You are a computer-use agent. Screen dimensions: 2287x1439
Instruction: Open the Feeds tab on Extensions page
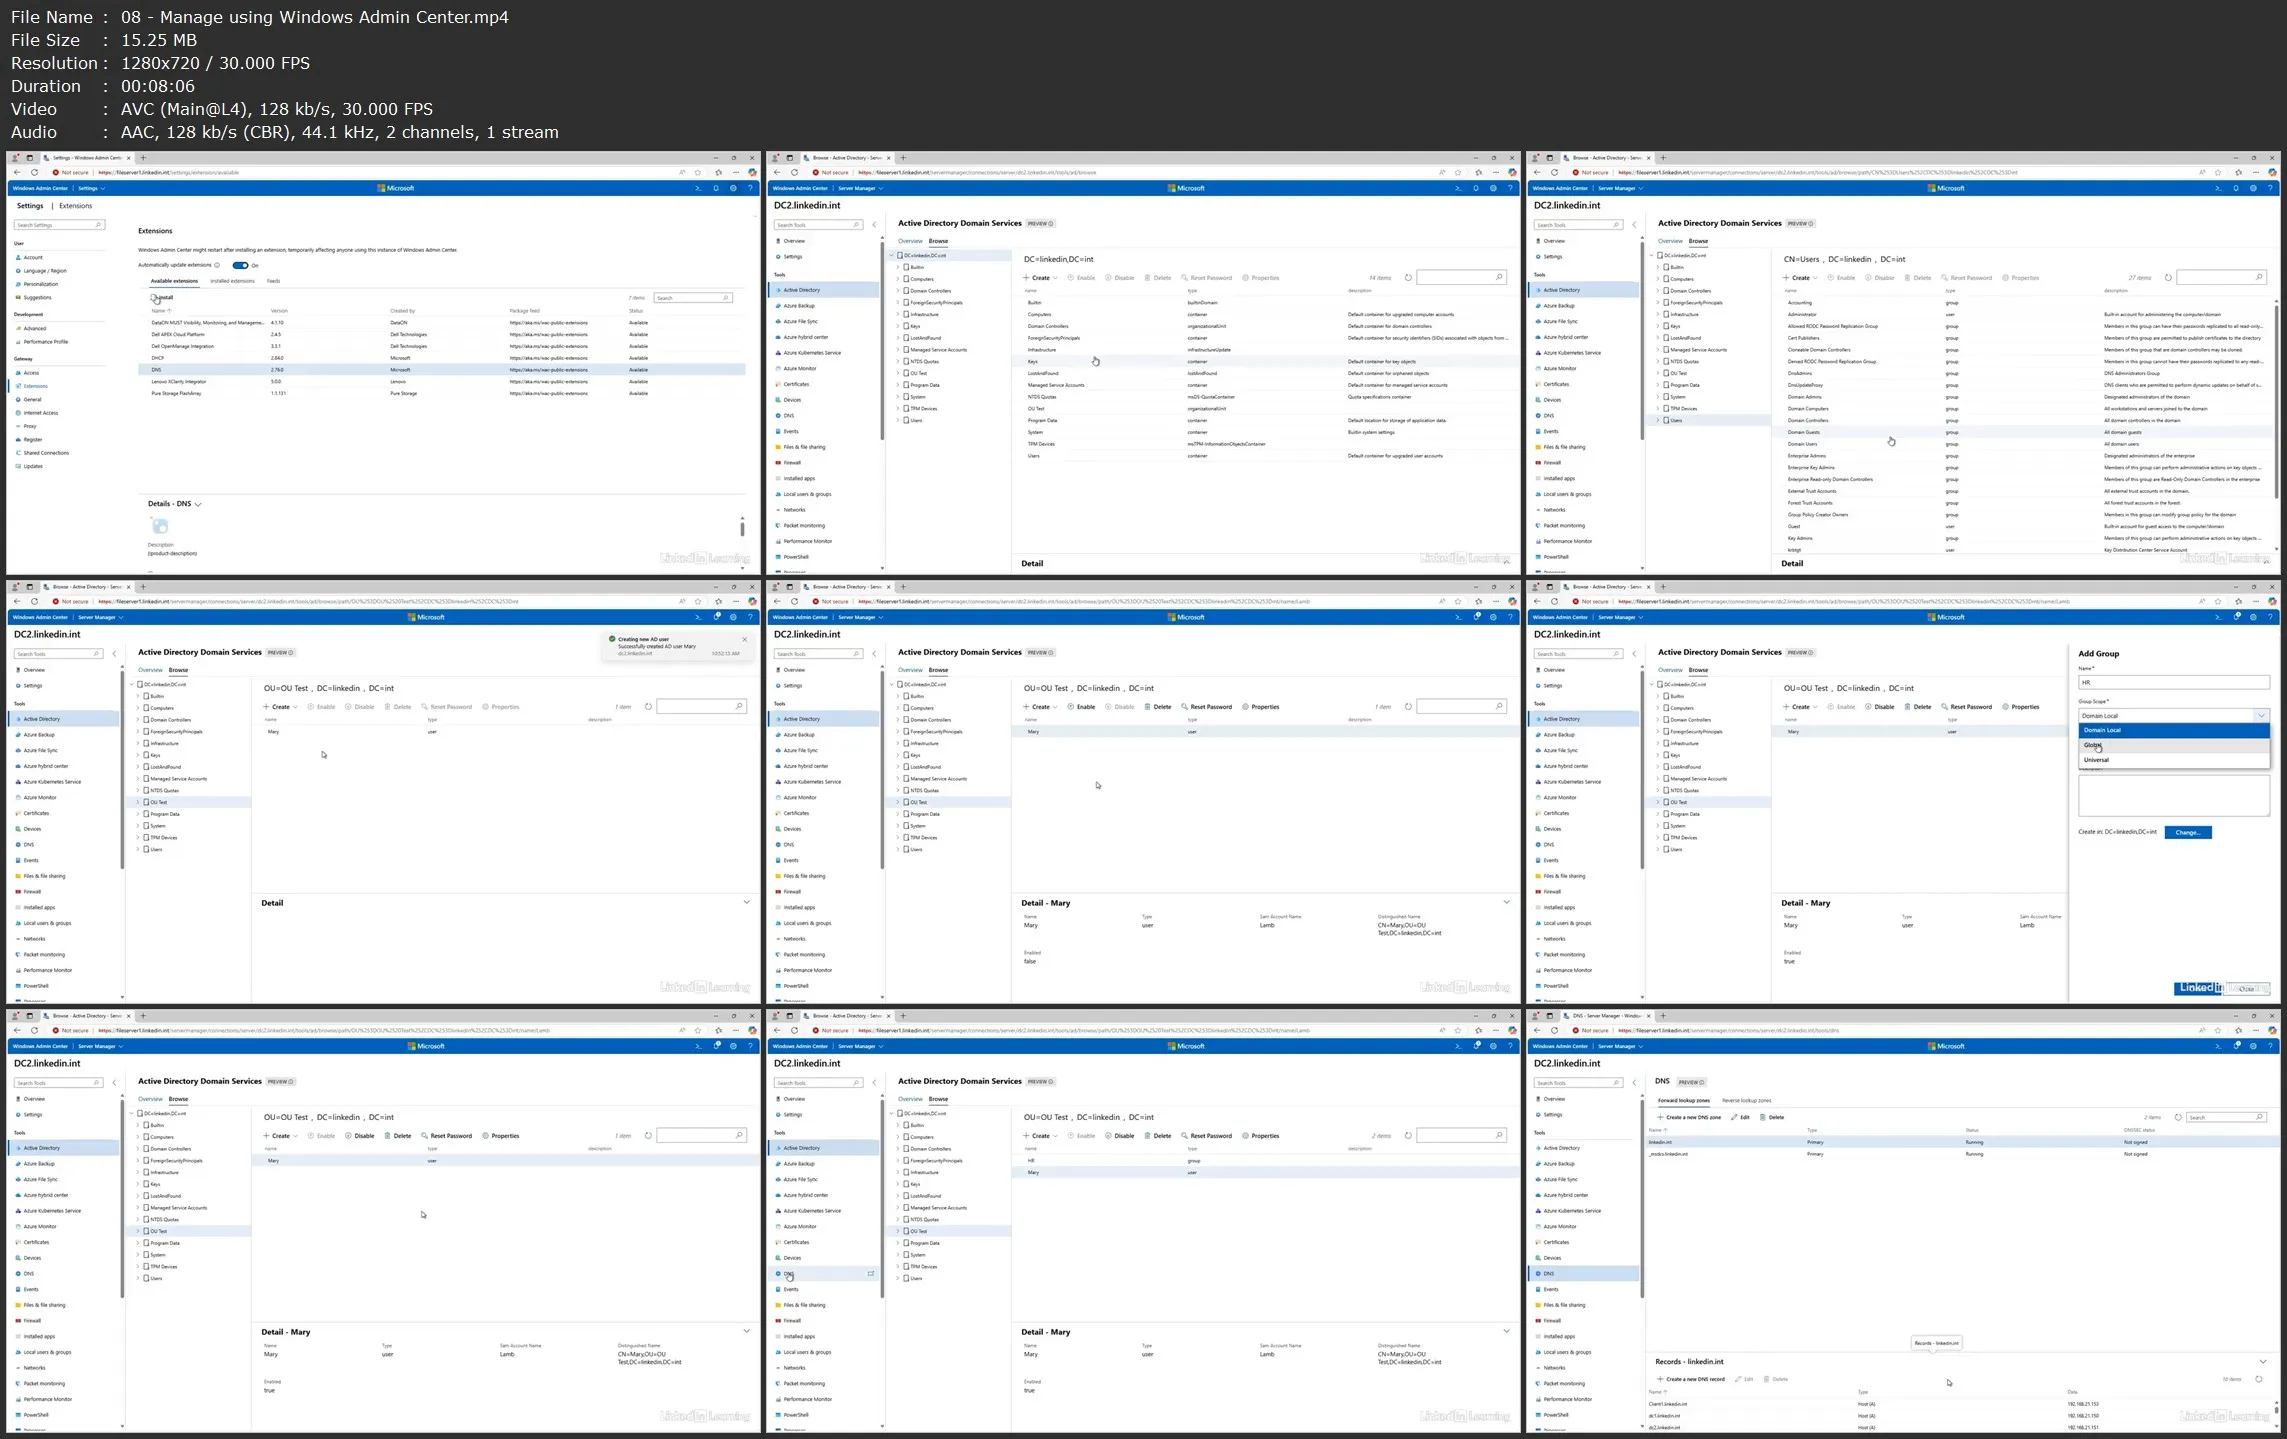pyautogui.click(x=273, y=281)
